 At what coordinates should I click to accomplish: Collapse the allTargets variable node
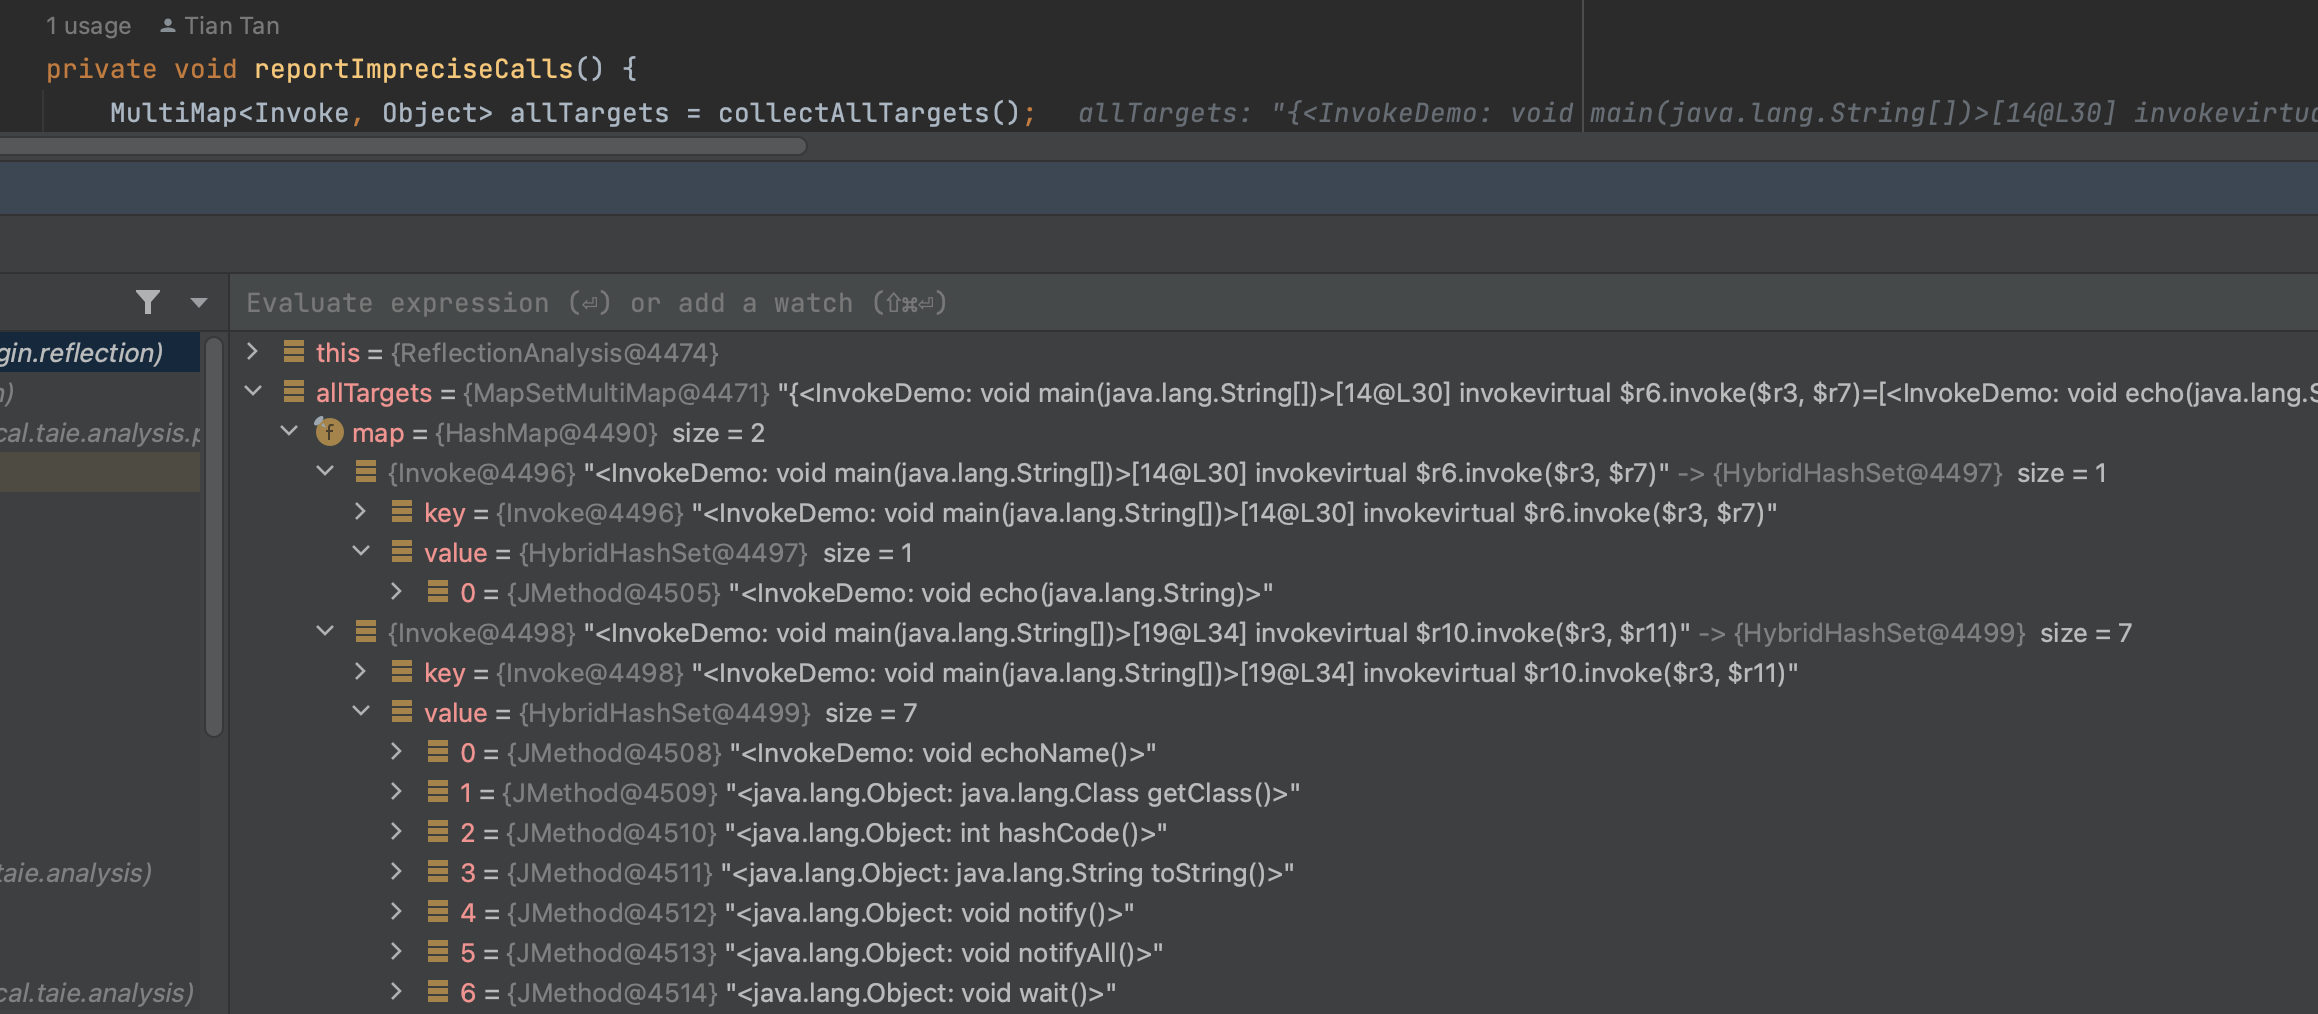[253, 392]
